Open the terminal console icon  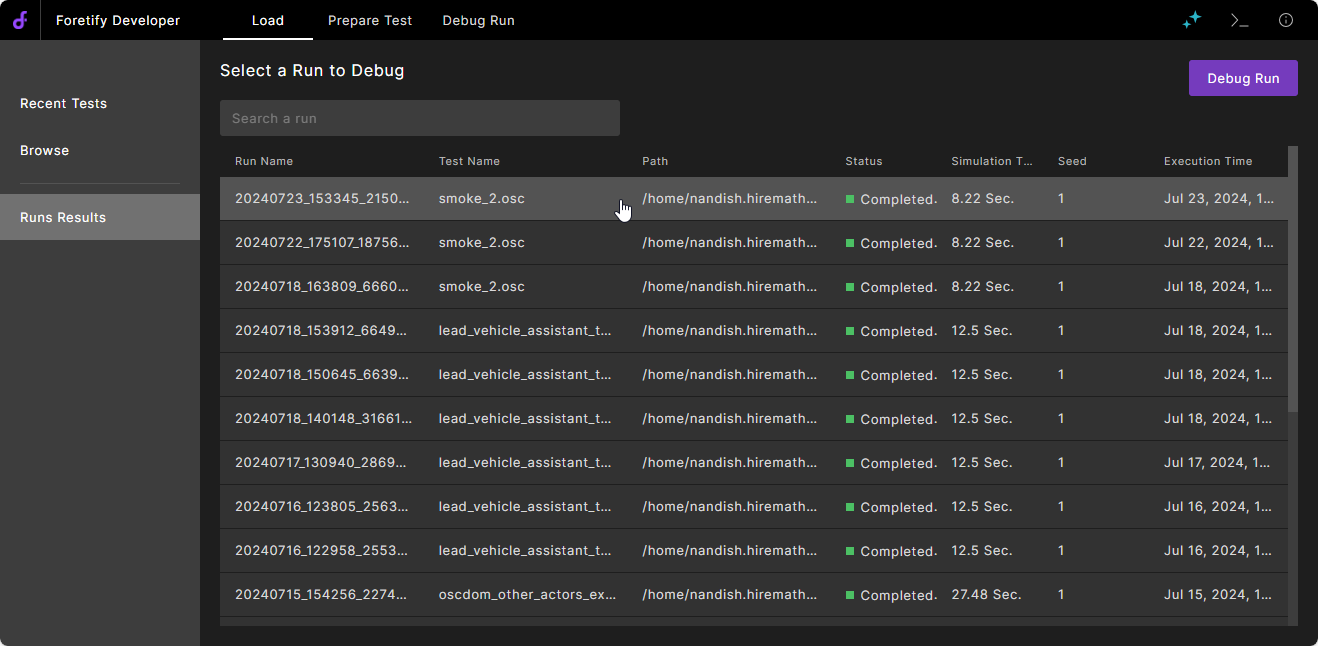(x=1239, y=20)
